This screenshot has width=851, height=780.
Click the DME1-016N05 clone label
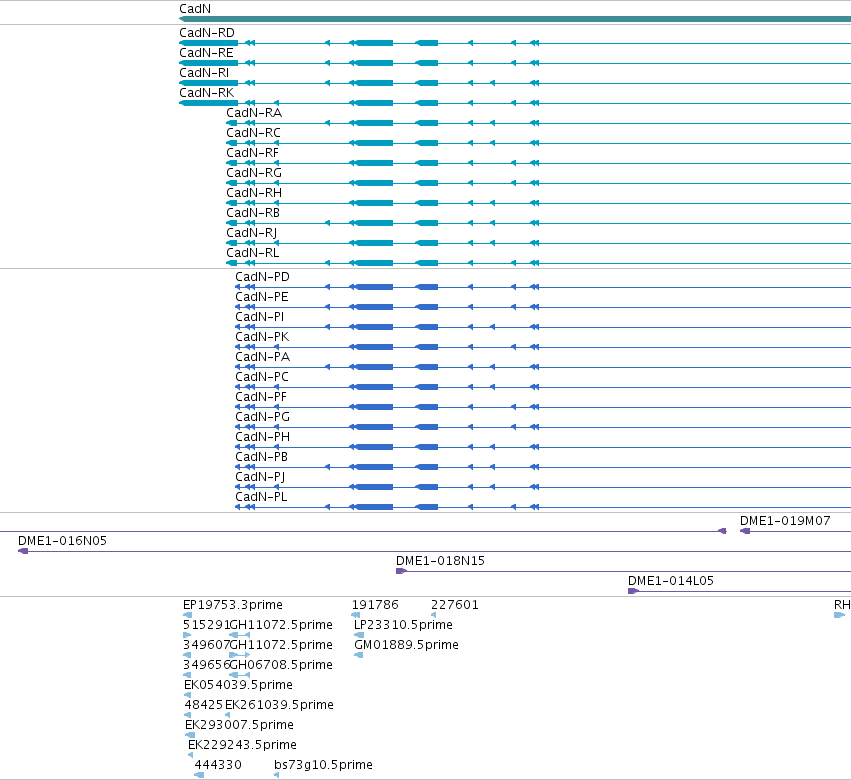tap(62, 541)
